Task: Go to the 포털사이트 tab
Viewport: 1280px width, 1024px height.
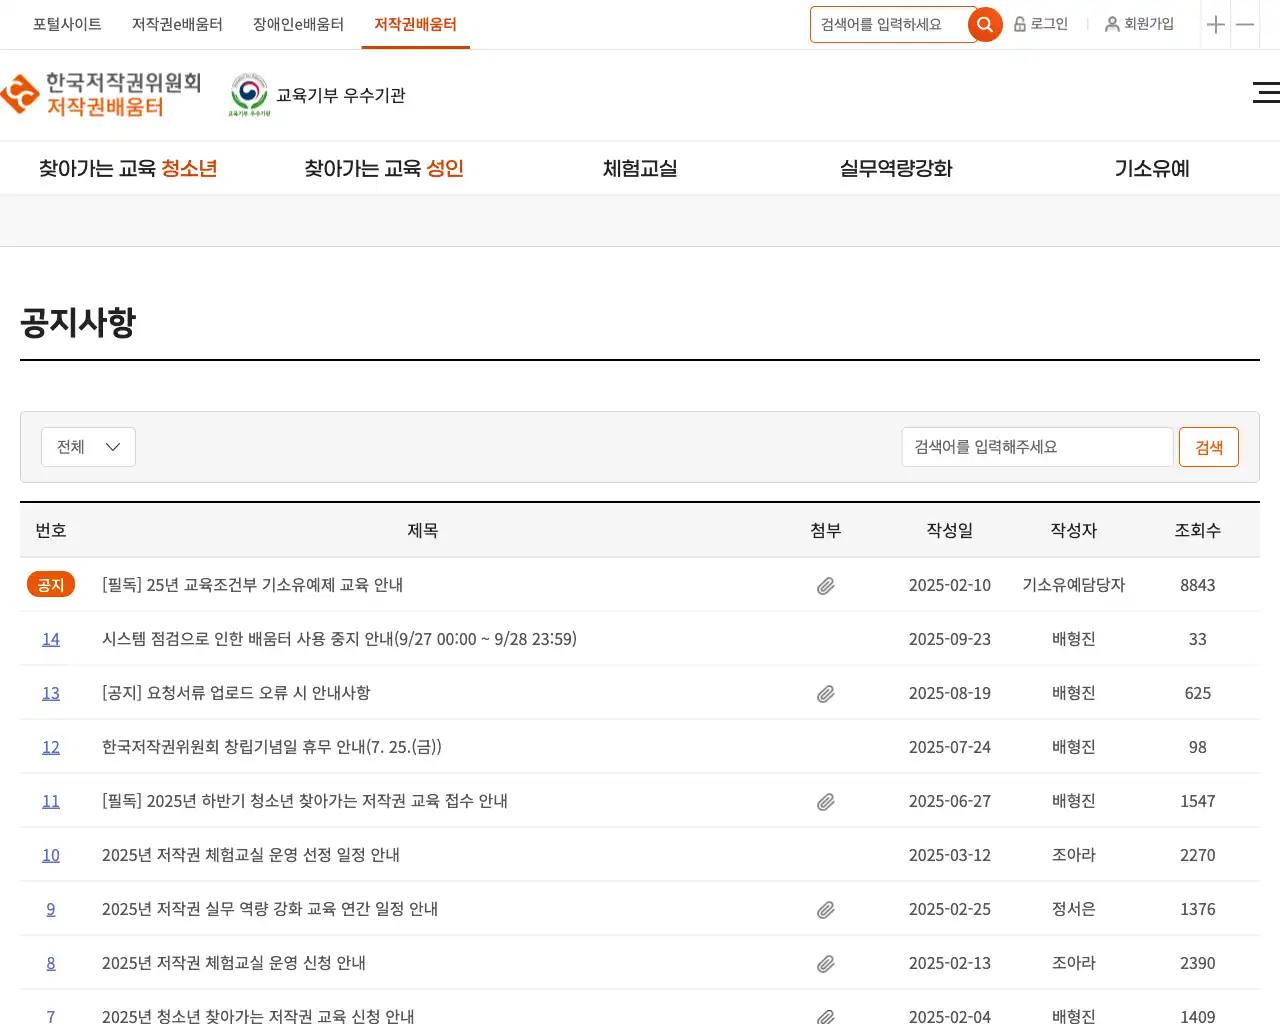Action: (x=67, y=25)
